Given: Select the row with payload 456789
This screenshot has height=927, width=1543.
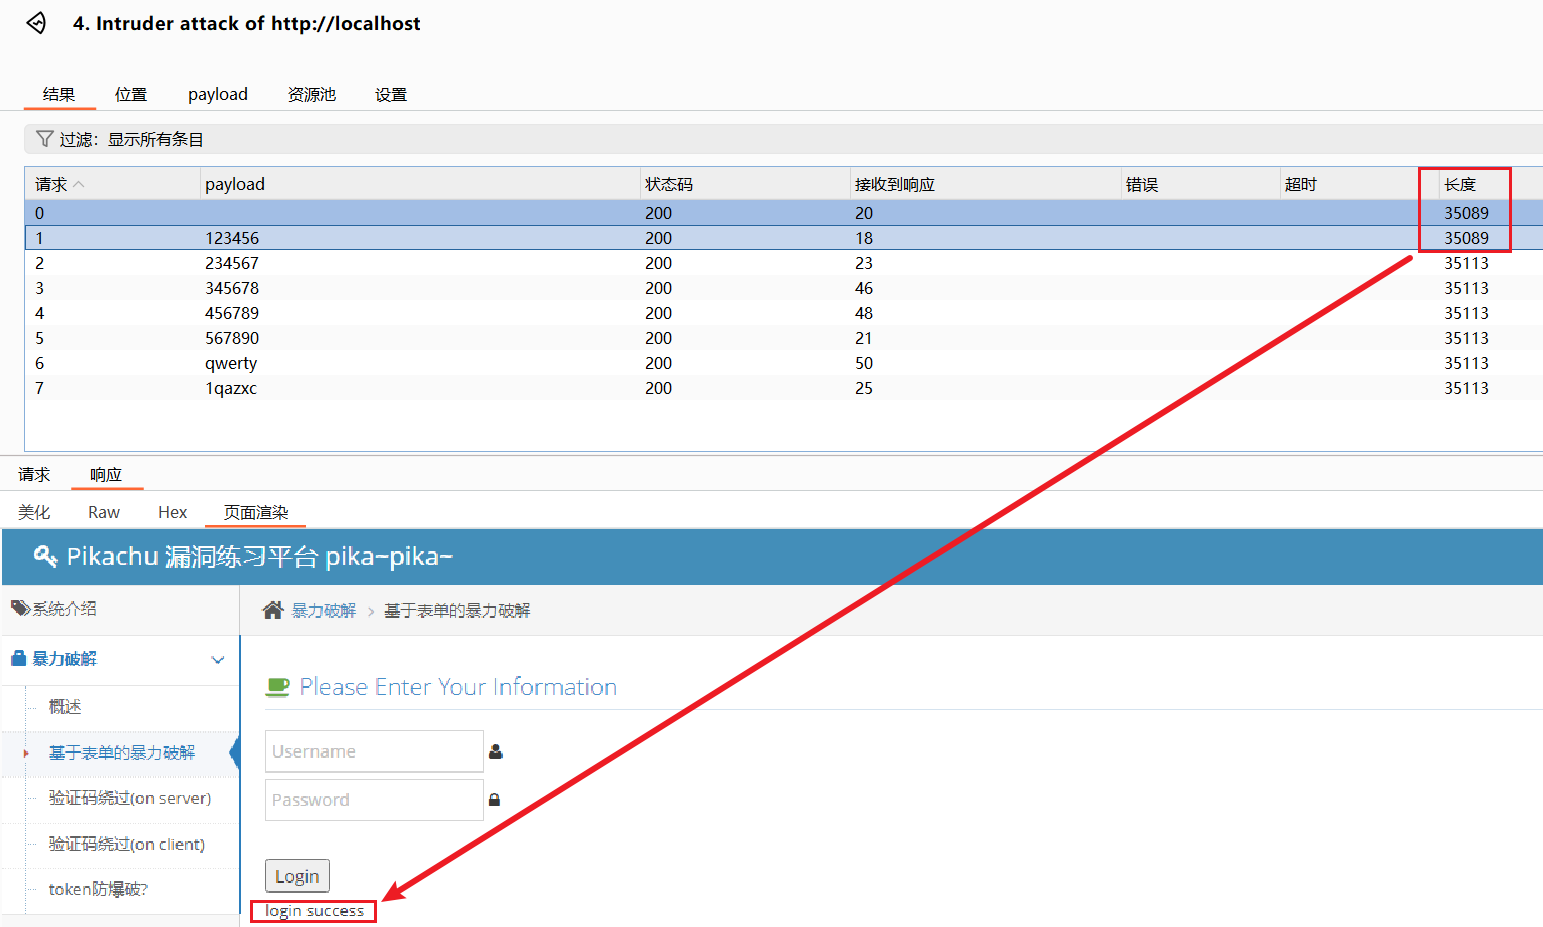Looking at the screenshot, I should coord(783,313).
